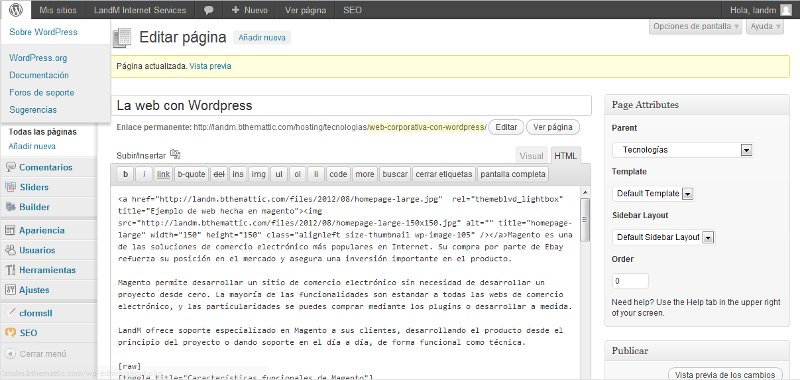Open the WordPress logo menu
The image size is (800, 380).
click(x=16, y=10)
